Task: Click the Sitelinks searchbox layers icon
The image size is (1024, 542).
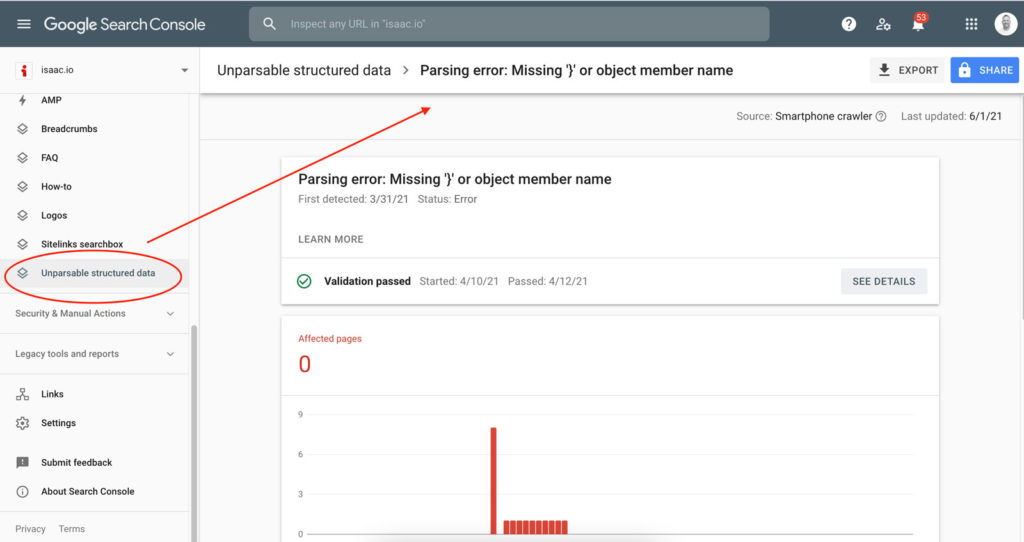Action: (x=22, y=244)
